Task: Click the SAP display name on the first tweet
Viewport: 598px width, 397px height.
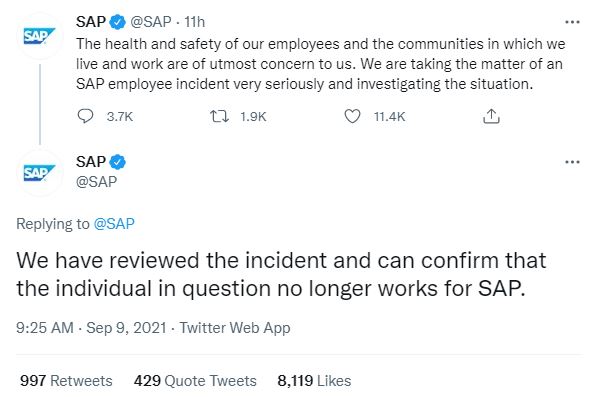Action: coord(91,22)
